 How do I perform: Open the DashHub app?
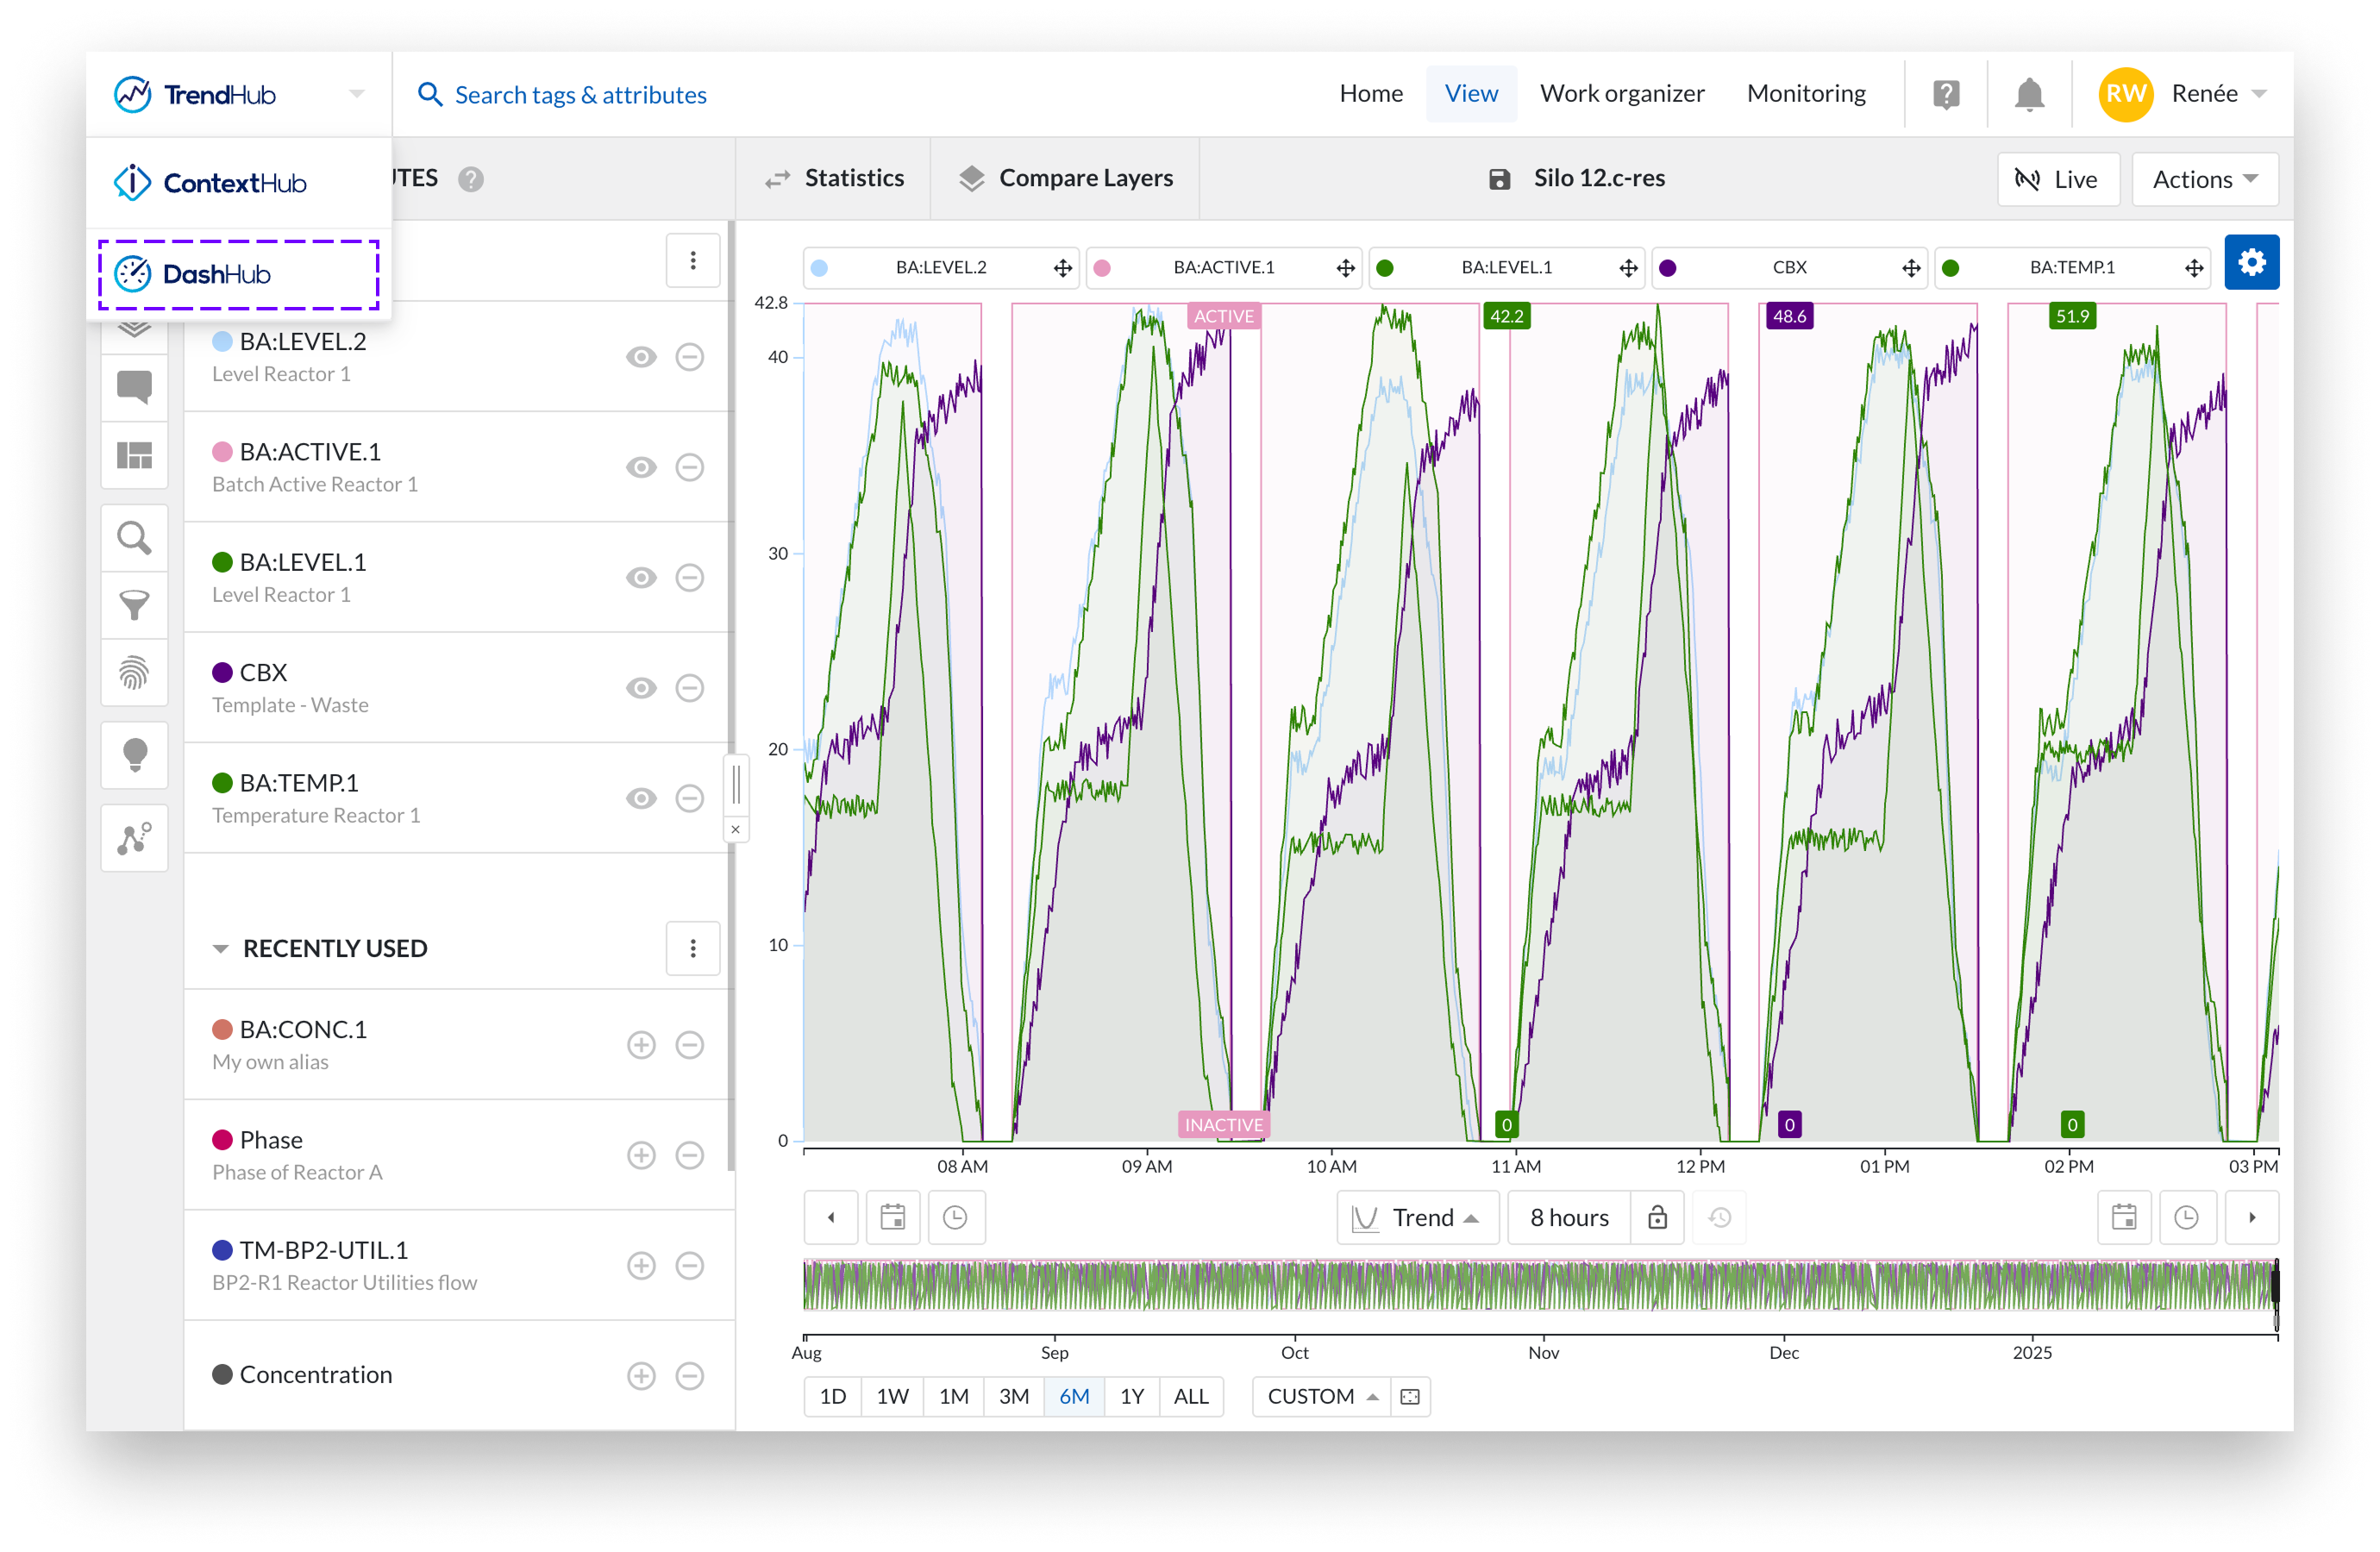pos(238,274)
